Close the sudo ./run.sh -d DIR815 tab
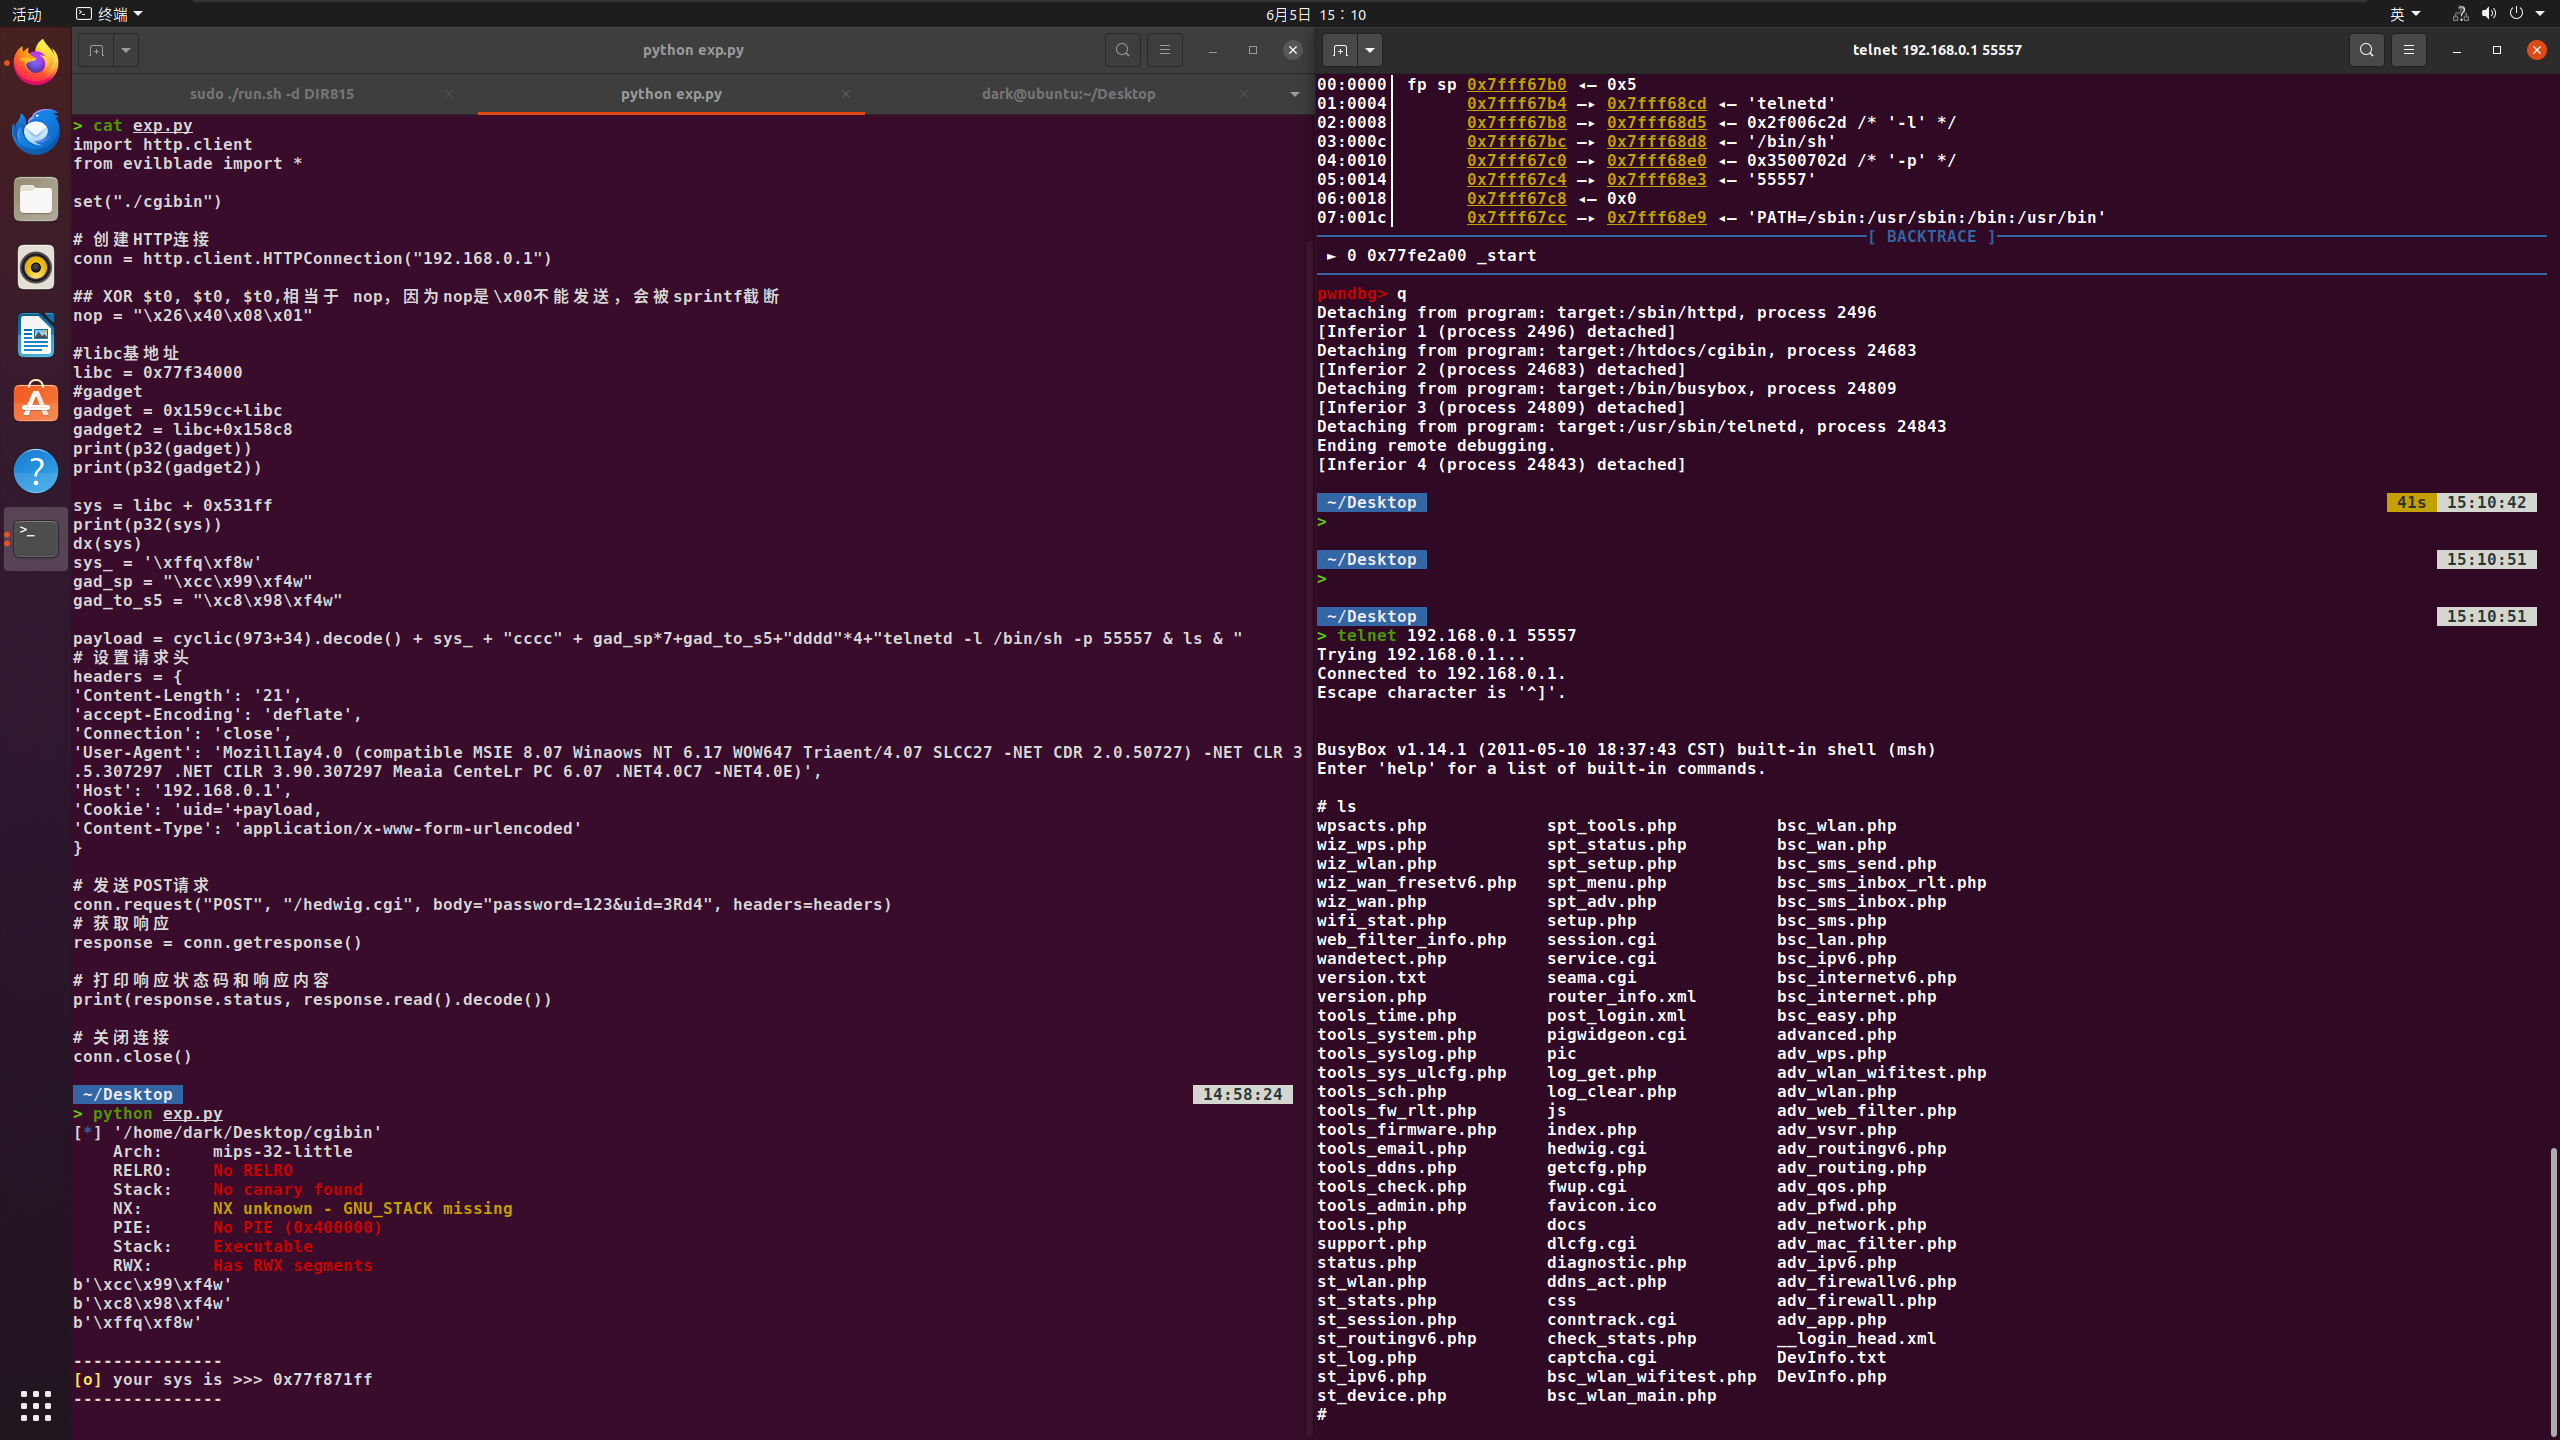Viewport: 2560px width, 1440px height. point(448,94)
